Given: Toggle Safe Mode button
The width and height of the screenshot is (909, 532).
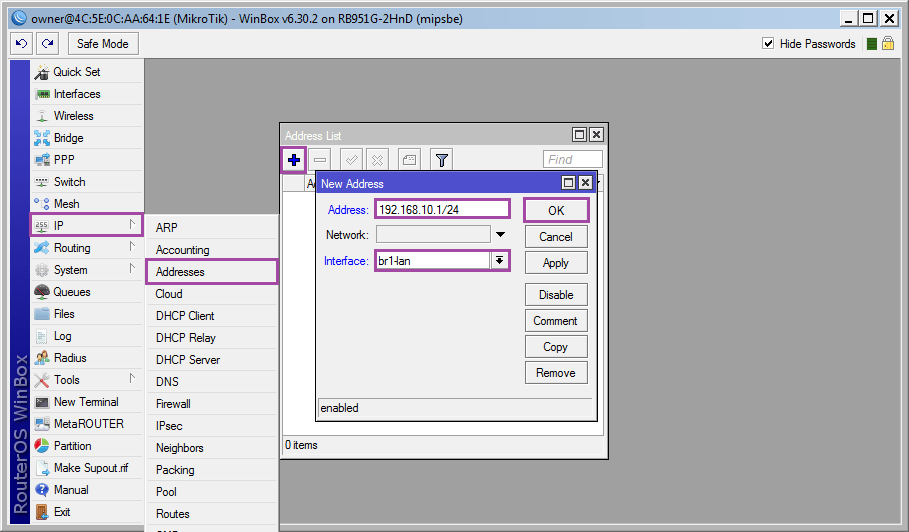Looking at the screenshot, I should point(103,43).
